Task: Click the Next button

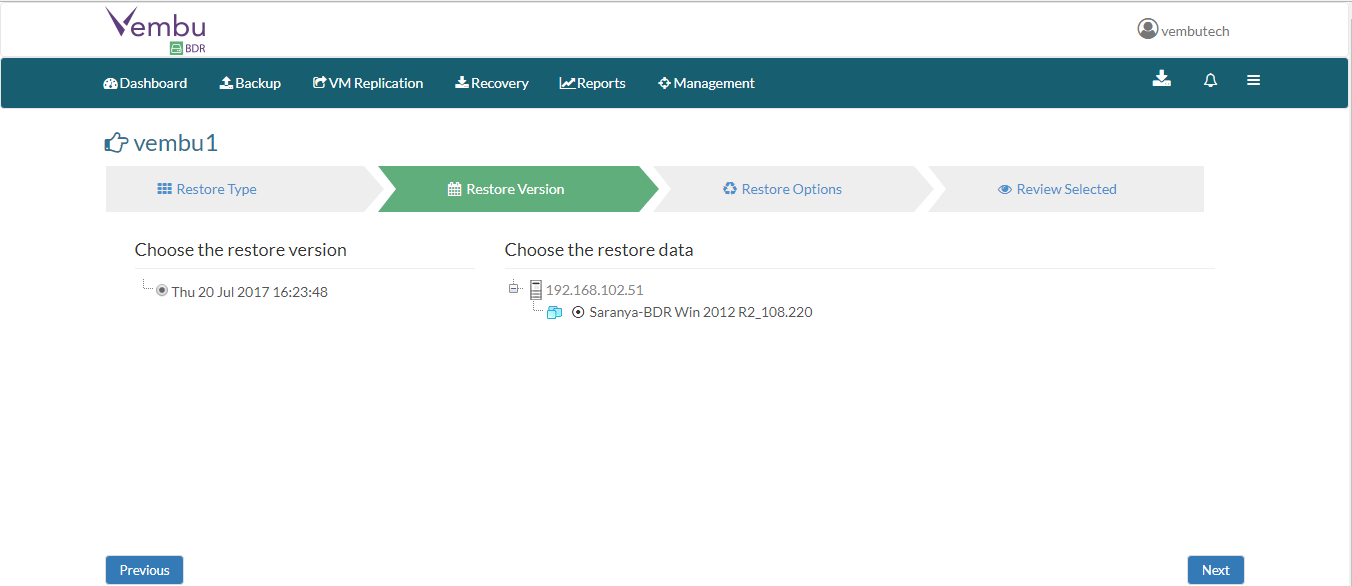Action: pos(1216,570)
